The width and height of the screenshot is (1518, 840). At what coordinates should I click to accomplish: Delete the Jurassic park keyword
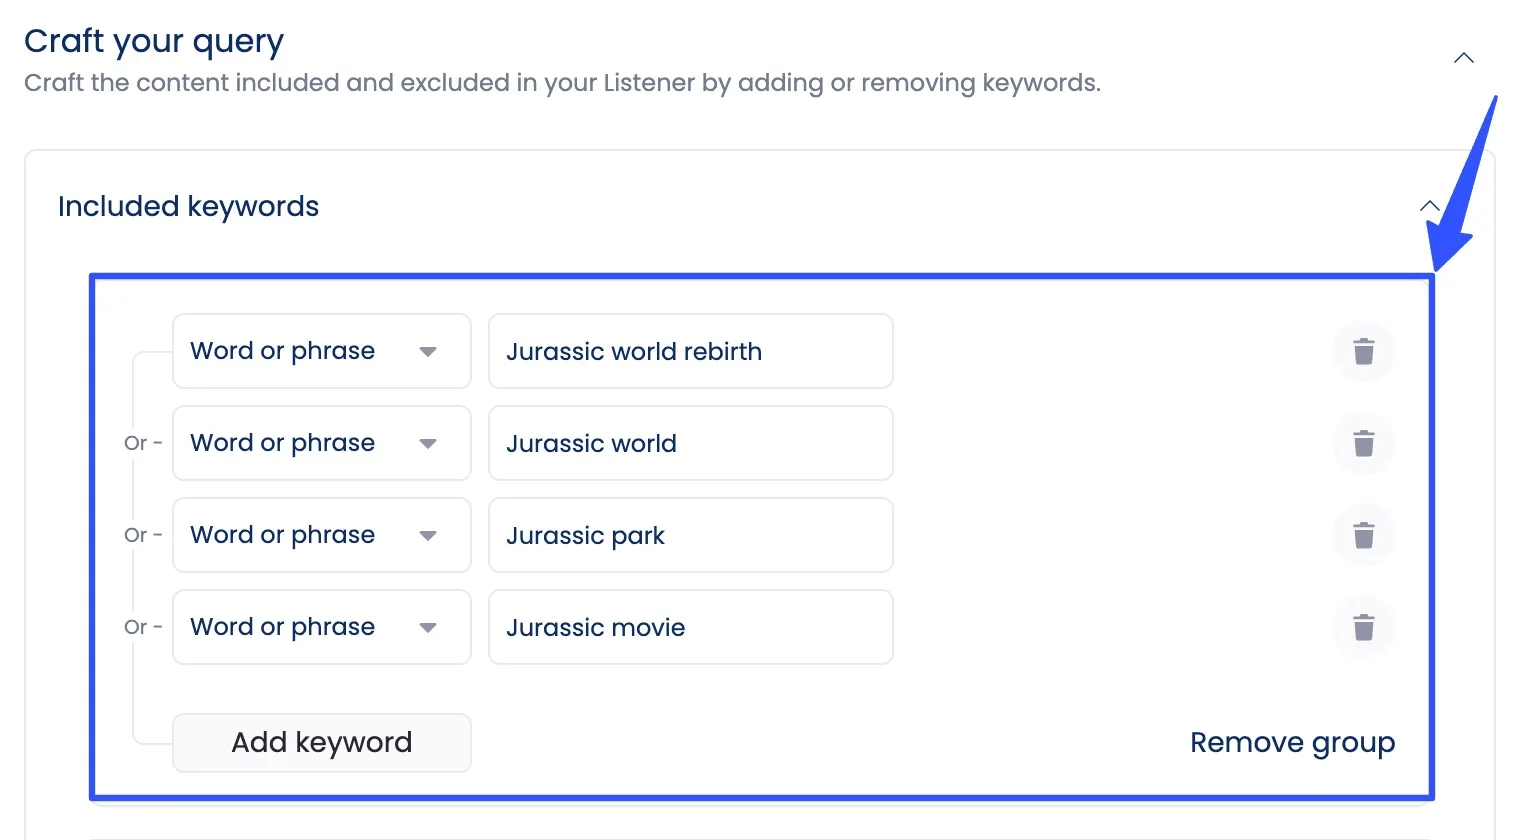[1364, 535]
